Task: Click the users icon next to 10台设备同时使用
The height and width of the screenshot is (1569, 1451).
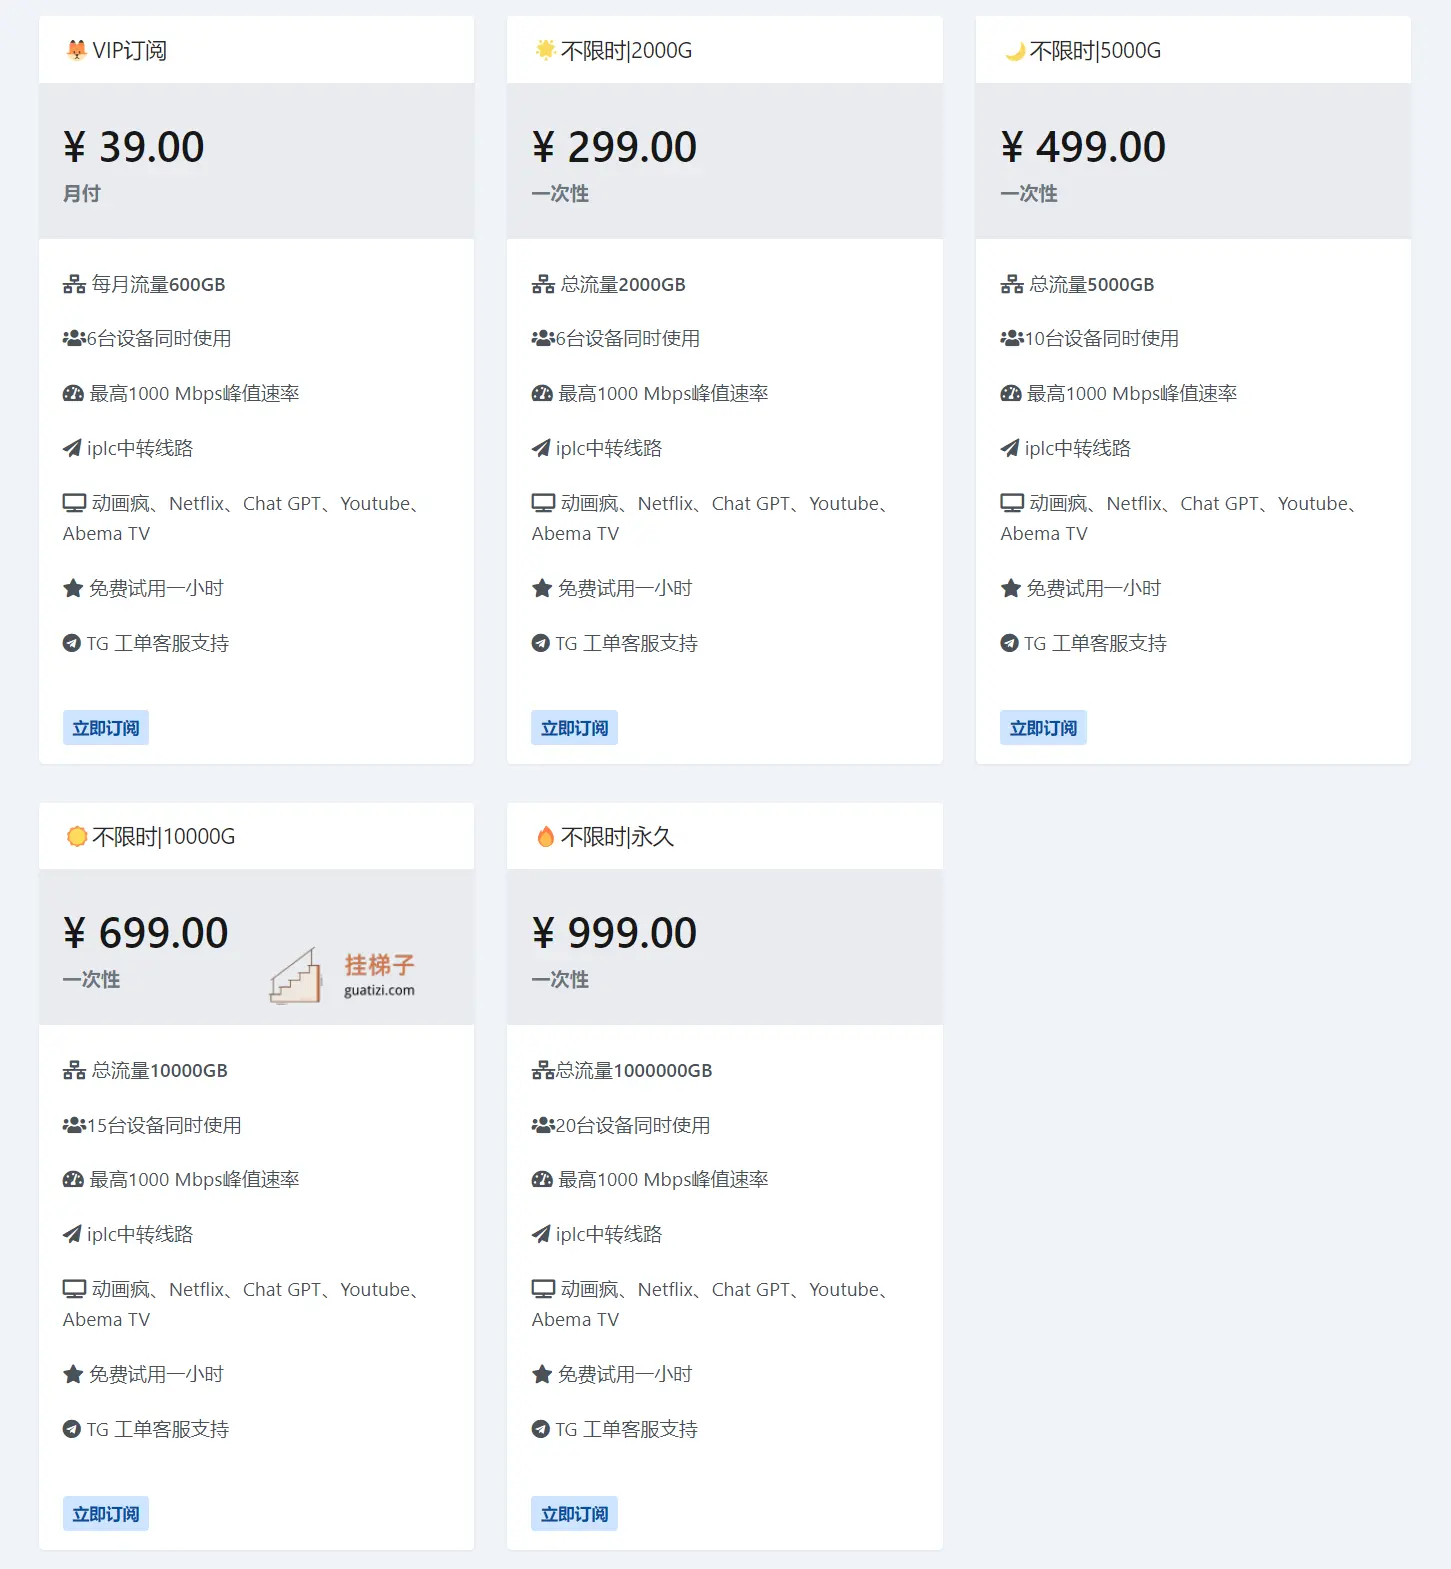Action: tap(1011, 339)
